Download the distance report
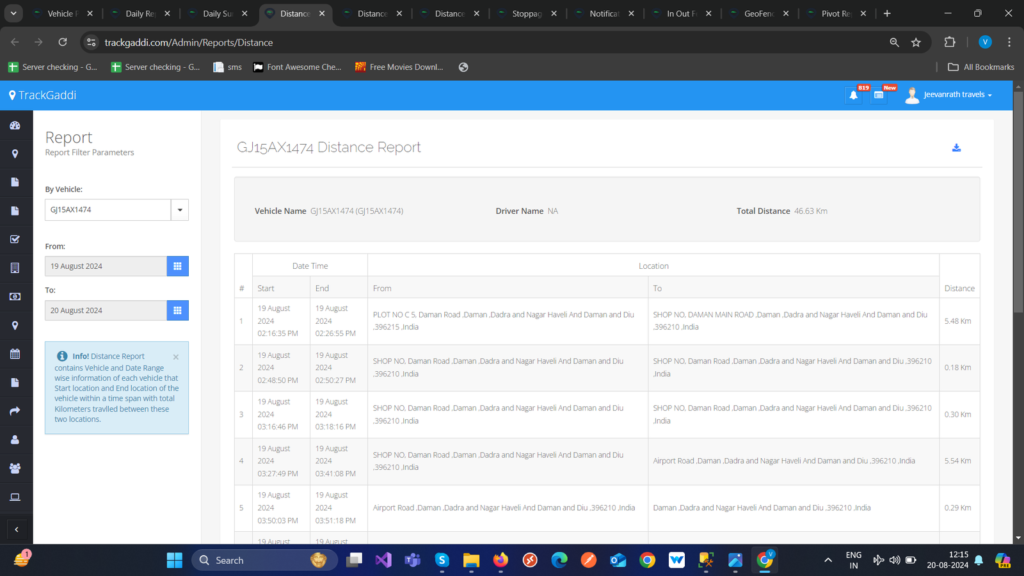Viewport: 1024px width, 576px height. [x=956, y=148]
